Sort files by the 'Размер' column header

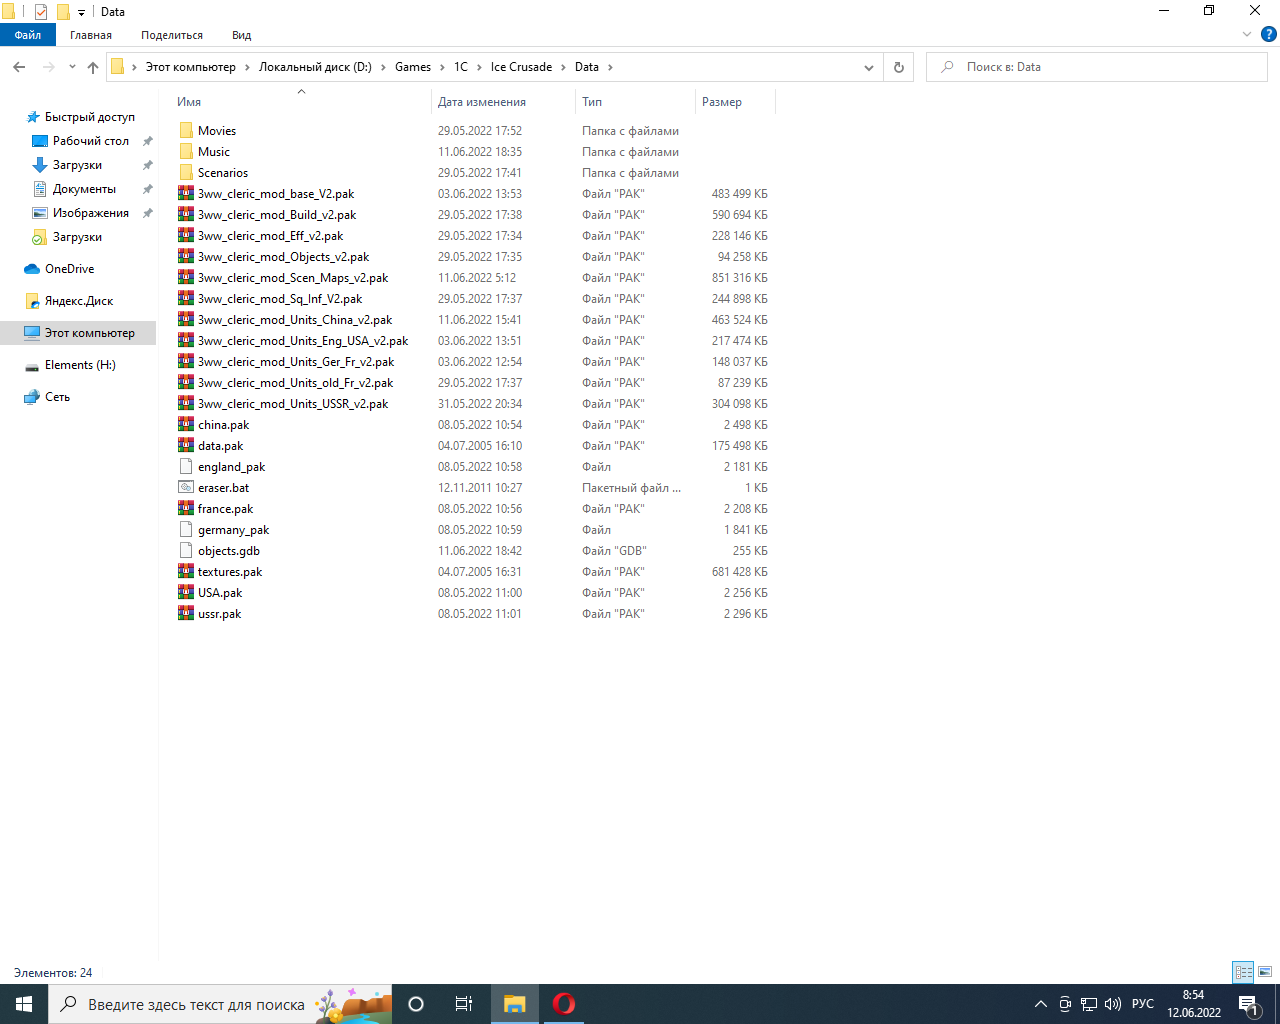click(734, 102)
